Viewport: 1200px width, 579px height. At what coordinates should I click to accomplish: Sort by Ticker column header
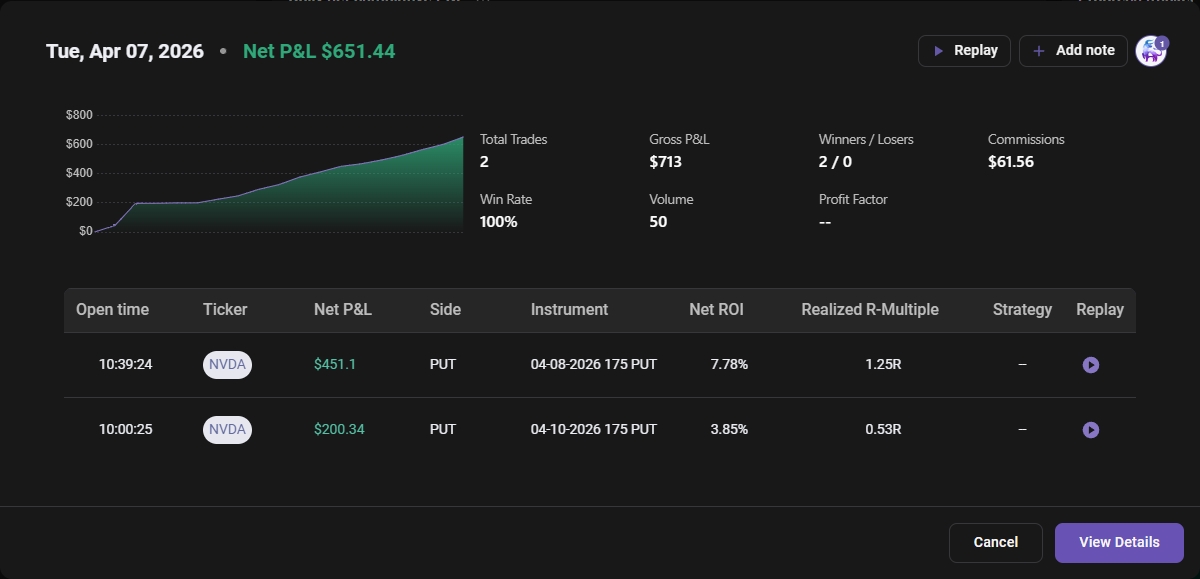[x=225, y=310]
